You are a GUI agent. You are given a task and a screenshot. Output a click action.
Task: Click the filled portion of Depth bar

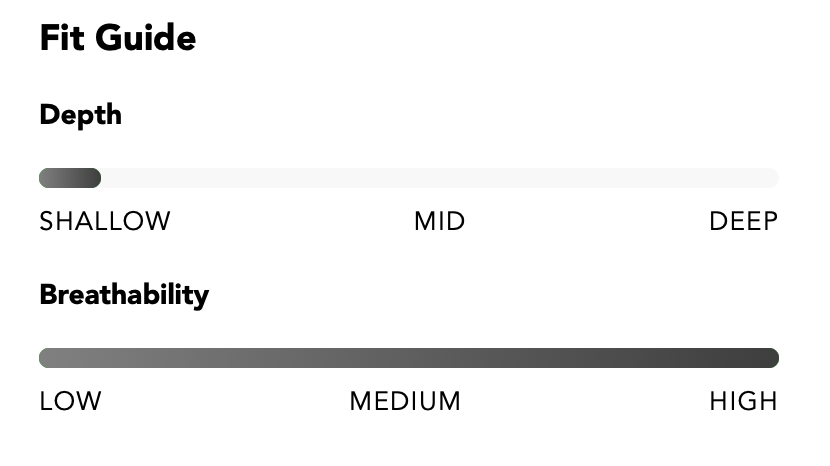point(70,178)
